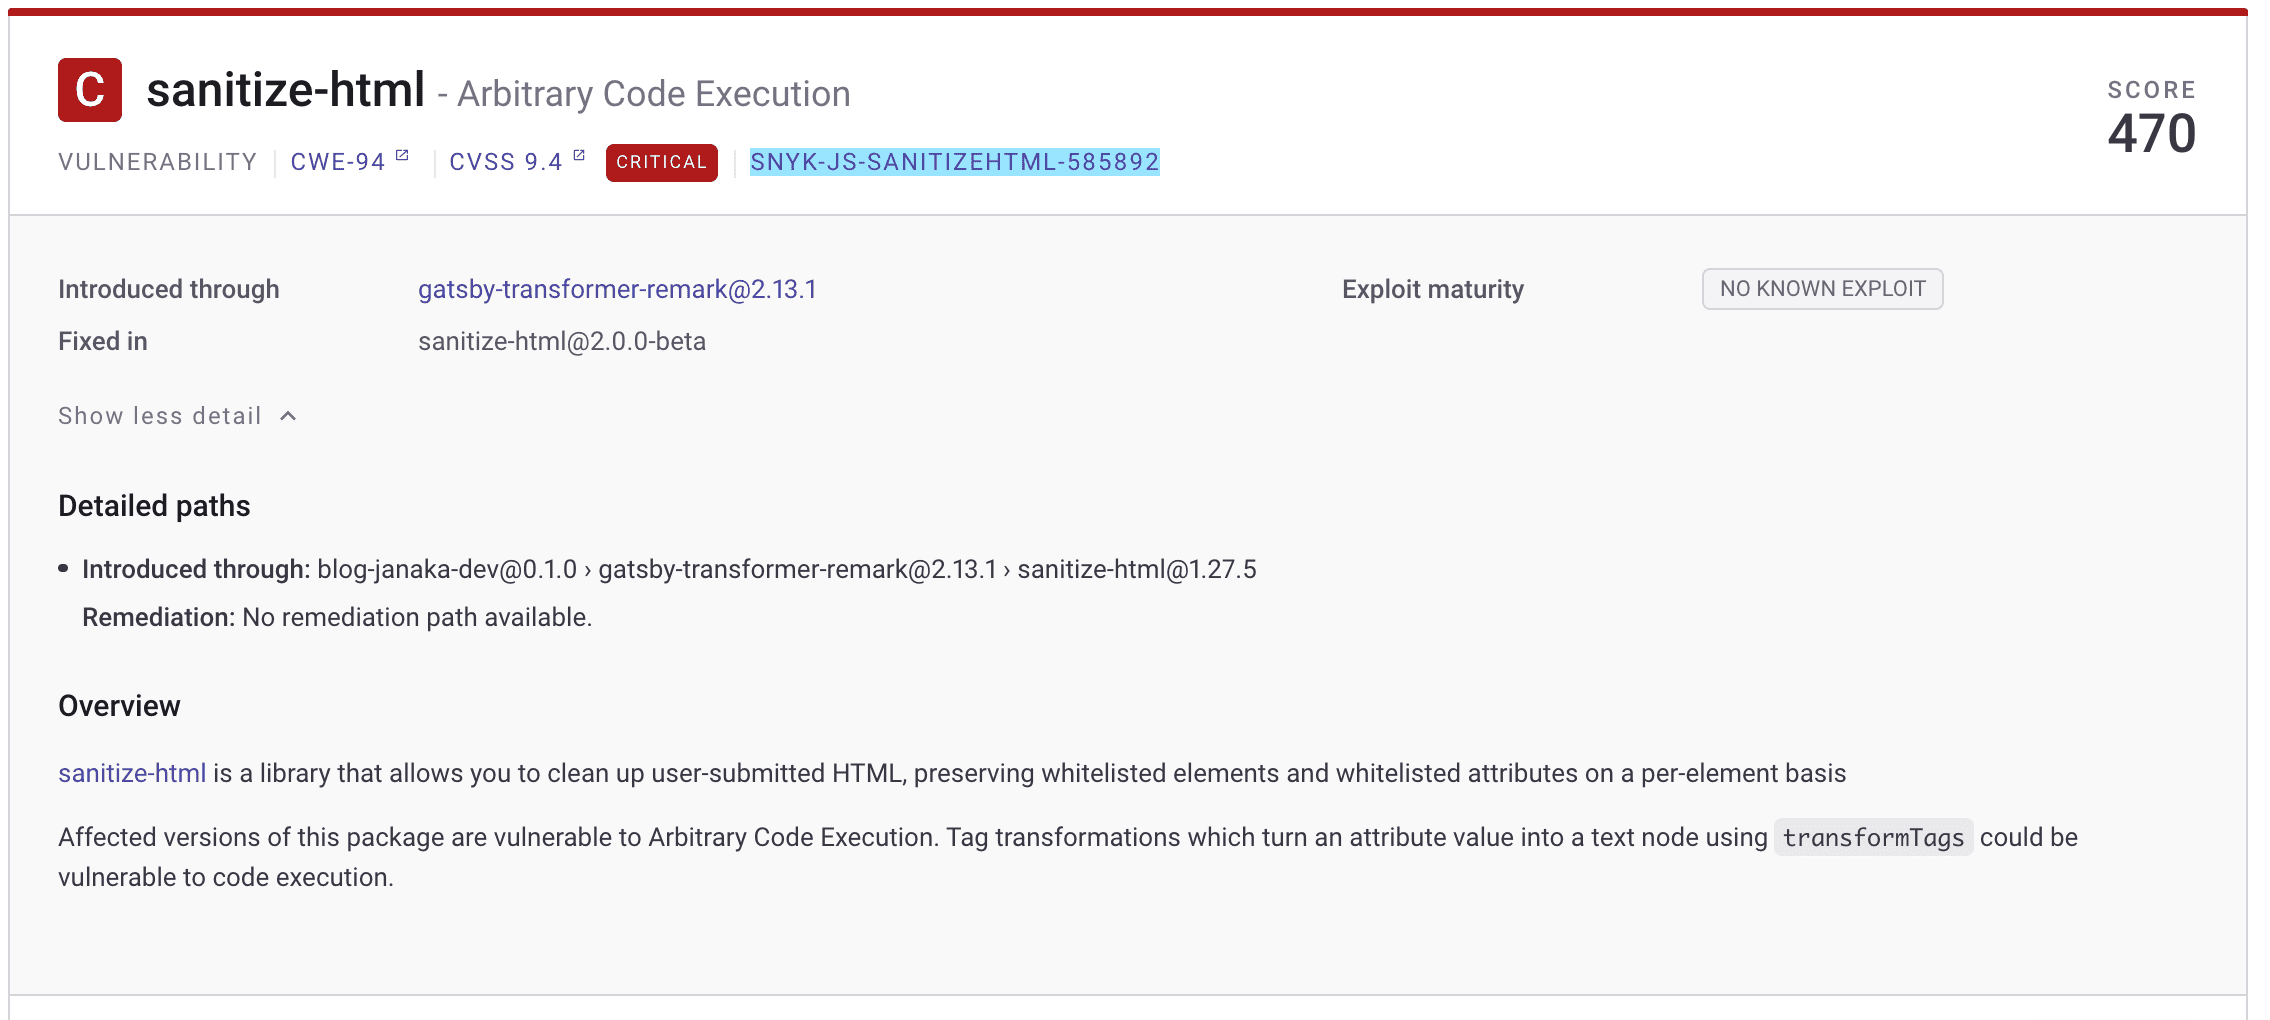Click external link icon beside CVSS 9.4
2270x1020 pixels.
tap(579, 155)
